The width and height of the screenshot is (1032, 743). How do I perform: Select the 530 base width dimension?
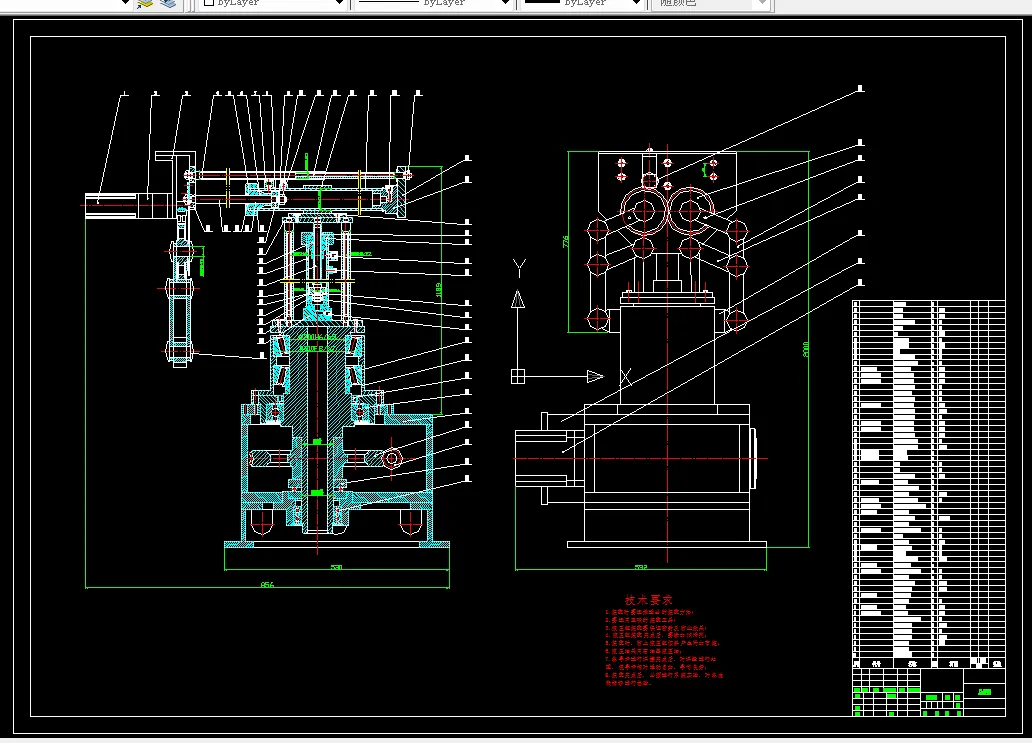click(x=336, y=567)
